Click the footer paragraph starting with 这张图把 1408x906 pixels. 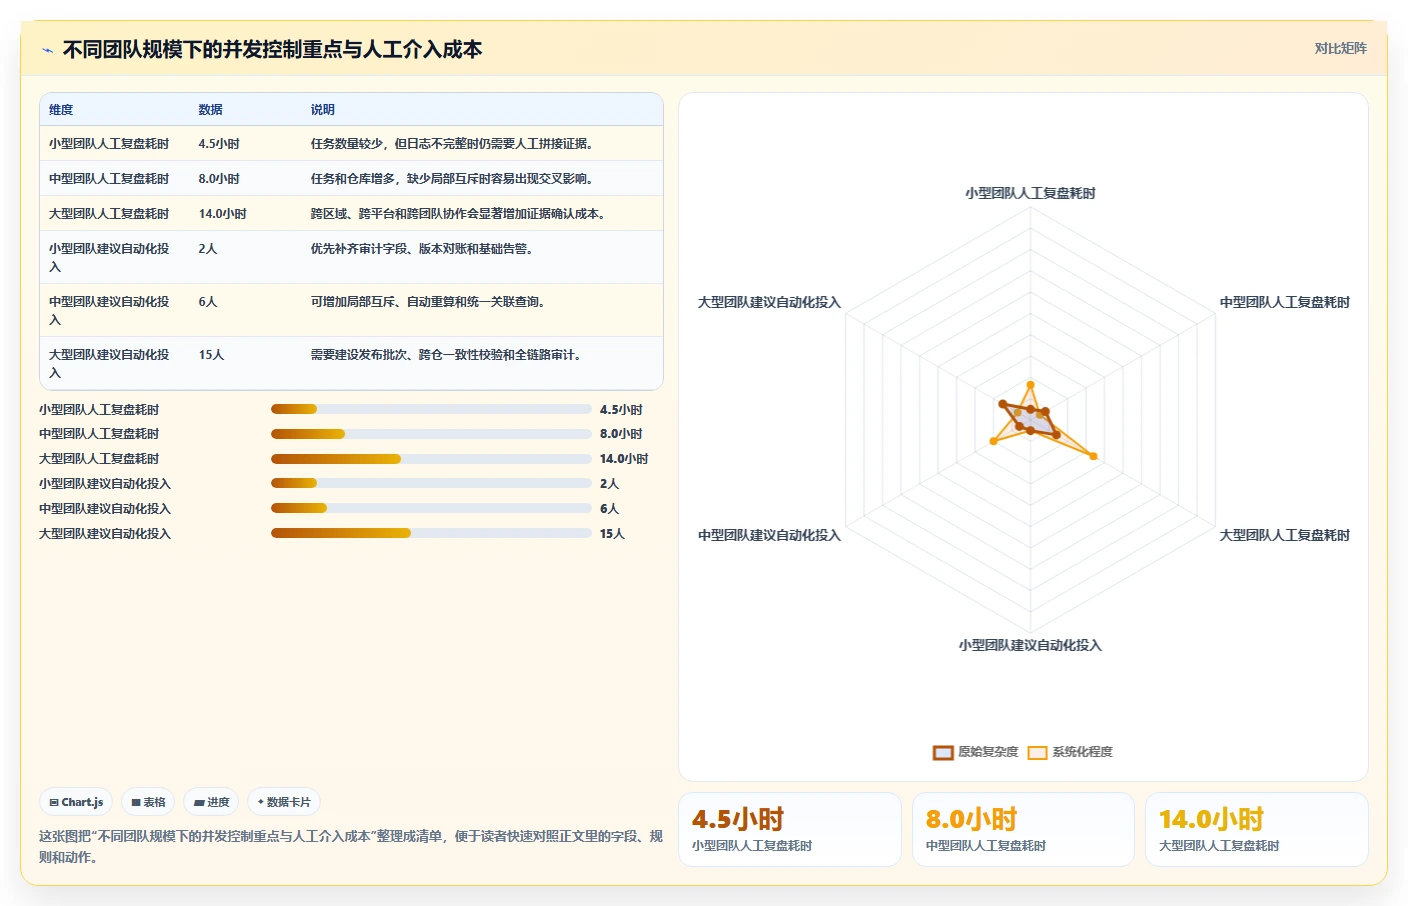(351, 846)
